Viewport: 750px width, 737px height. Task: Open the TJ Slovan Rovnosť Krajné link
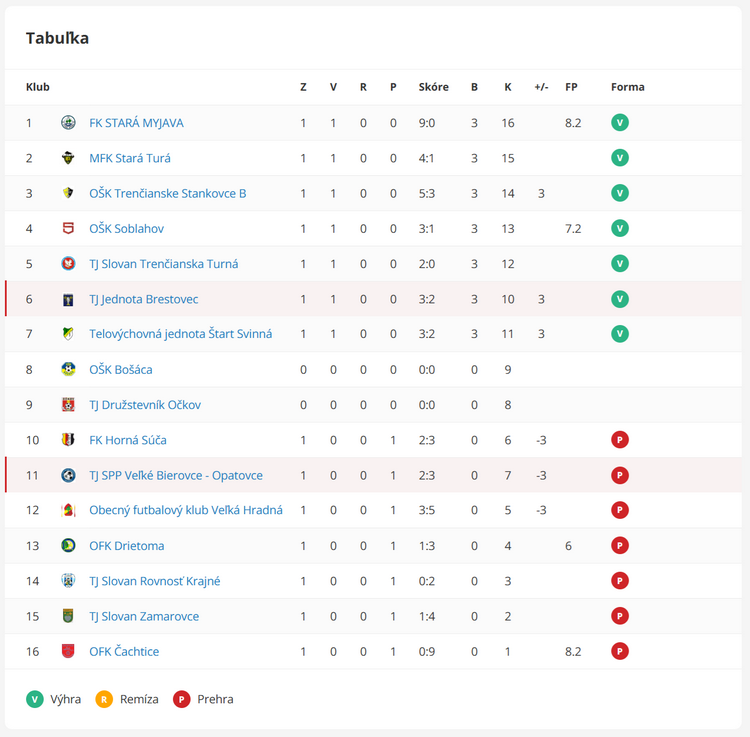click(154, 581)
